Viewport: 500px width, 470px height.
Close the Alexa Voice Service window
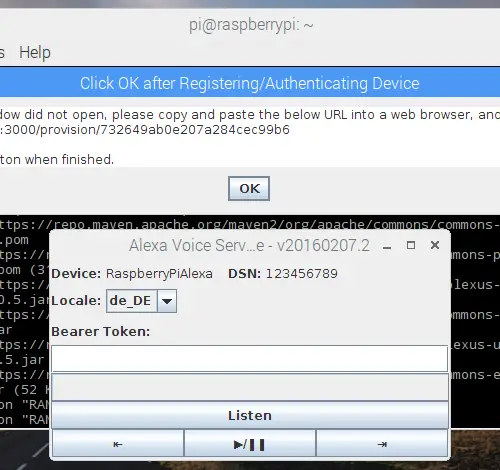coord(435,245)
